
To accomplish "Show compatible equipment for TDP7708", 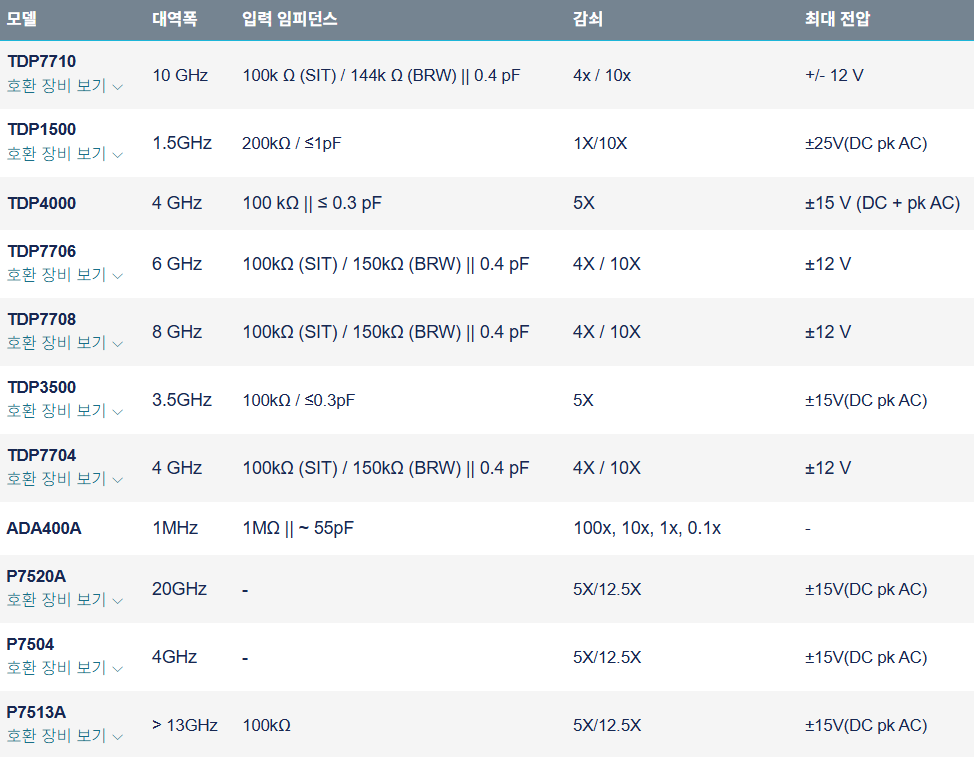I will pyautogui.click(x=65, y=343).
